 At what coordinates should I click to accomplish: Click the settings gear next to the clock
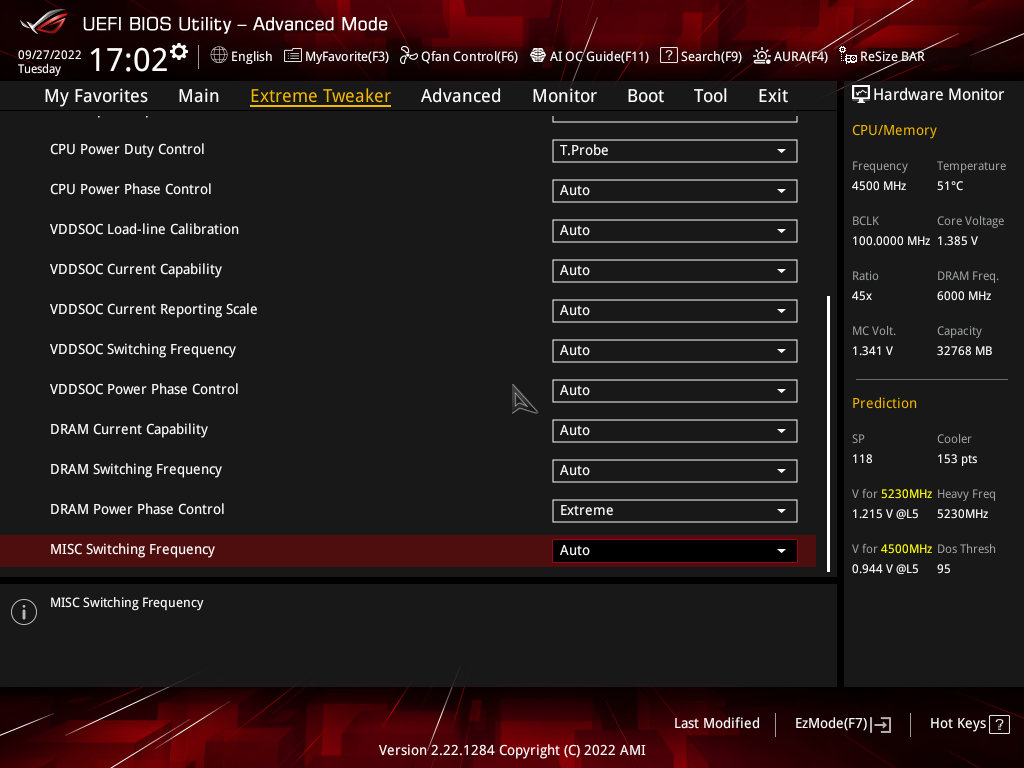click(179, 52)
